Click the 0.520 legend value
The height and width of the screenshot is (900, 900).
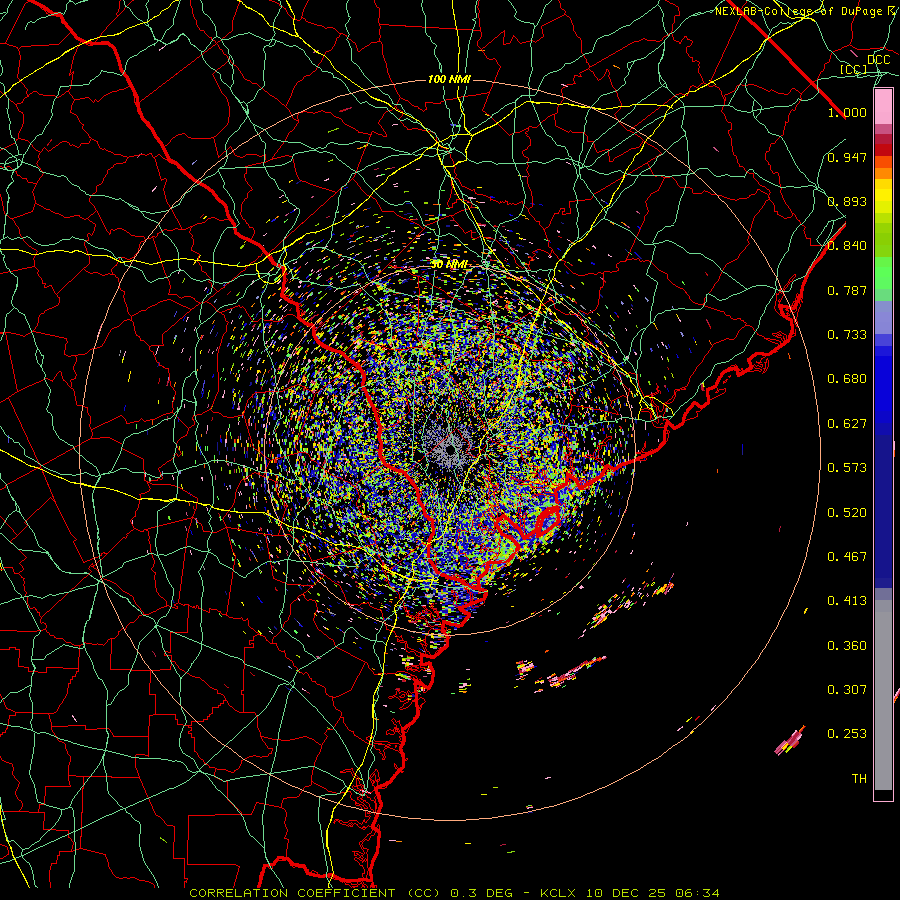pos(847,512)
